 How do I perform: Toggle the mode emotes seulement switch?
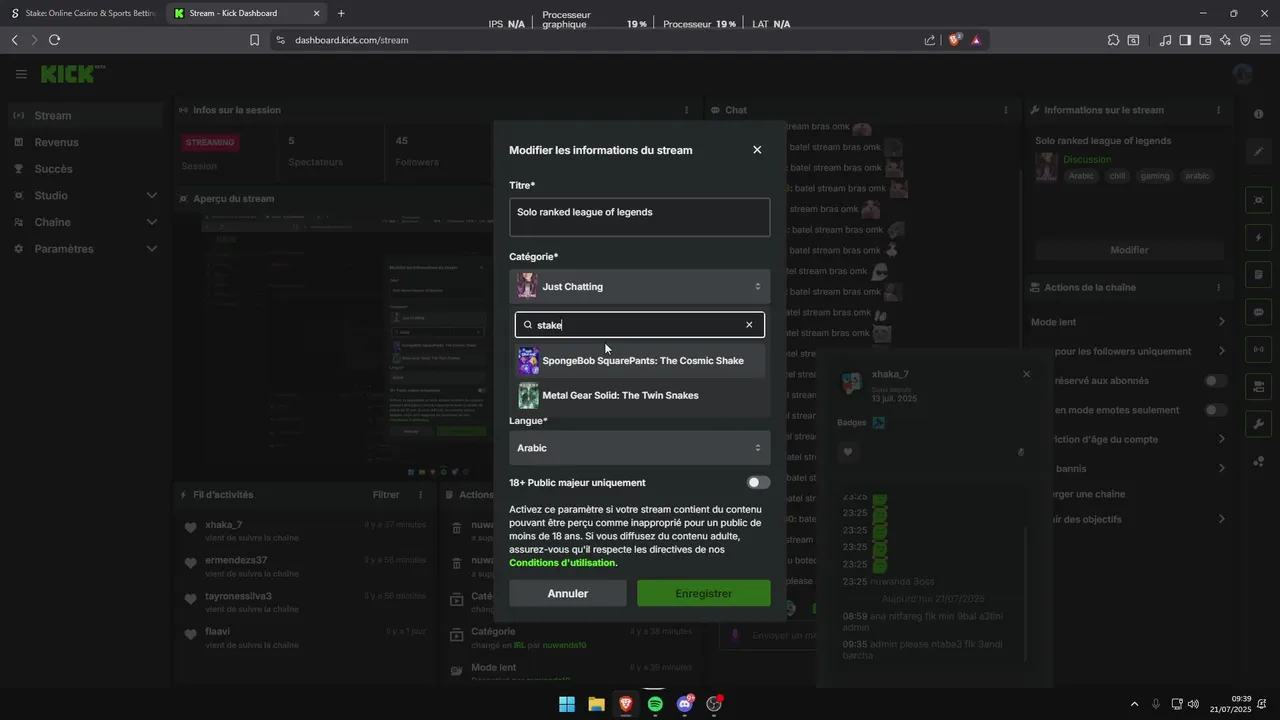coord(1216,410)
